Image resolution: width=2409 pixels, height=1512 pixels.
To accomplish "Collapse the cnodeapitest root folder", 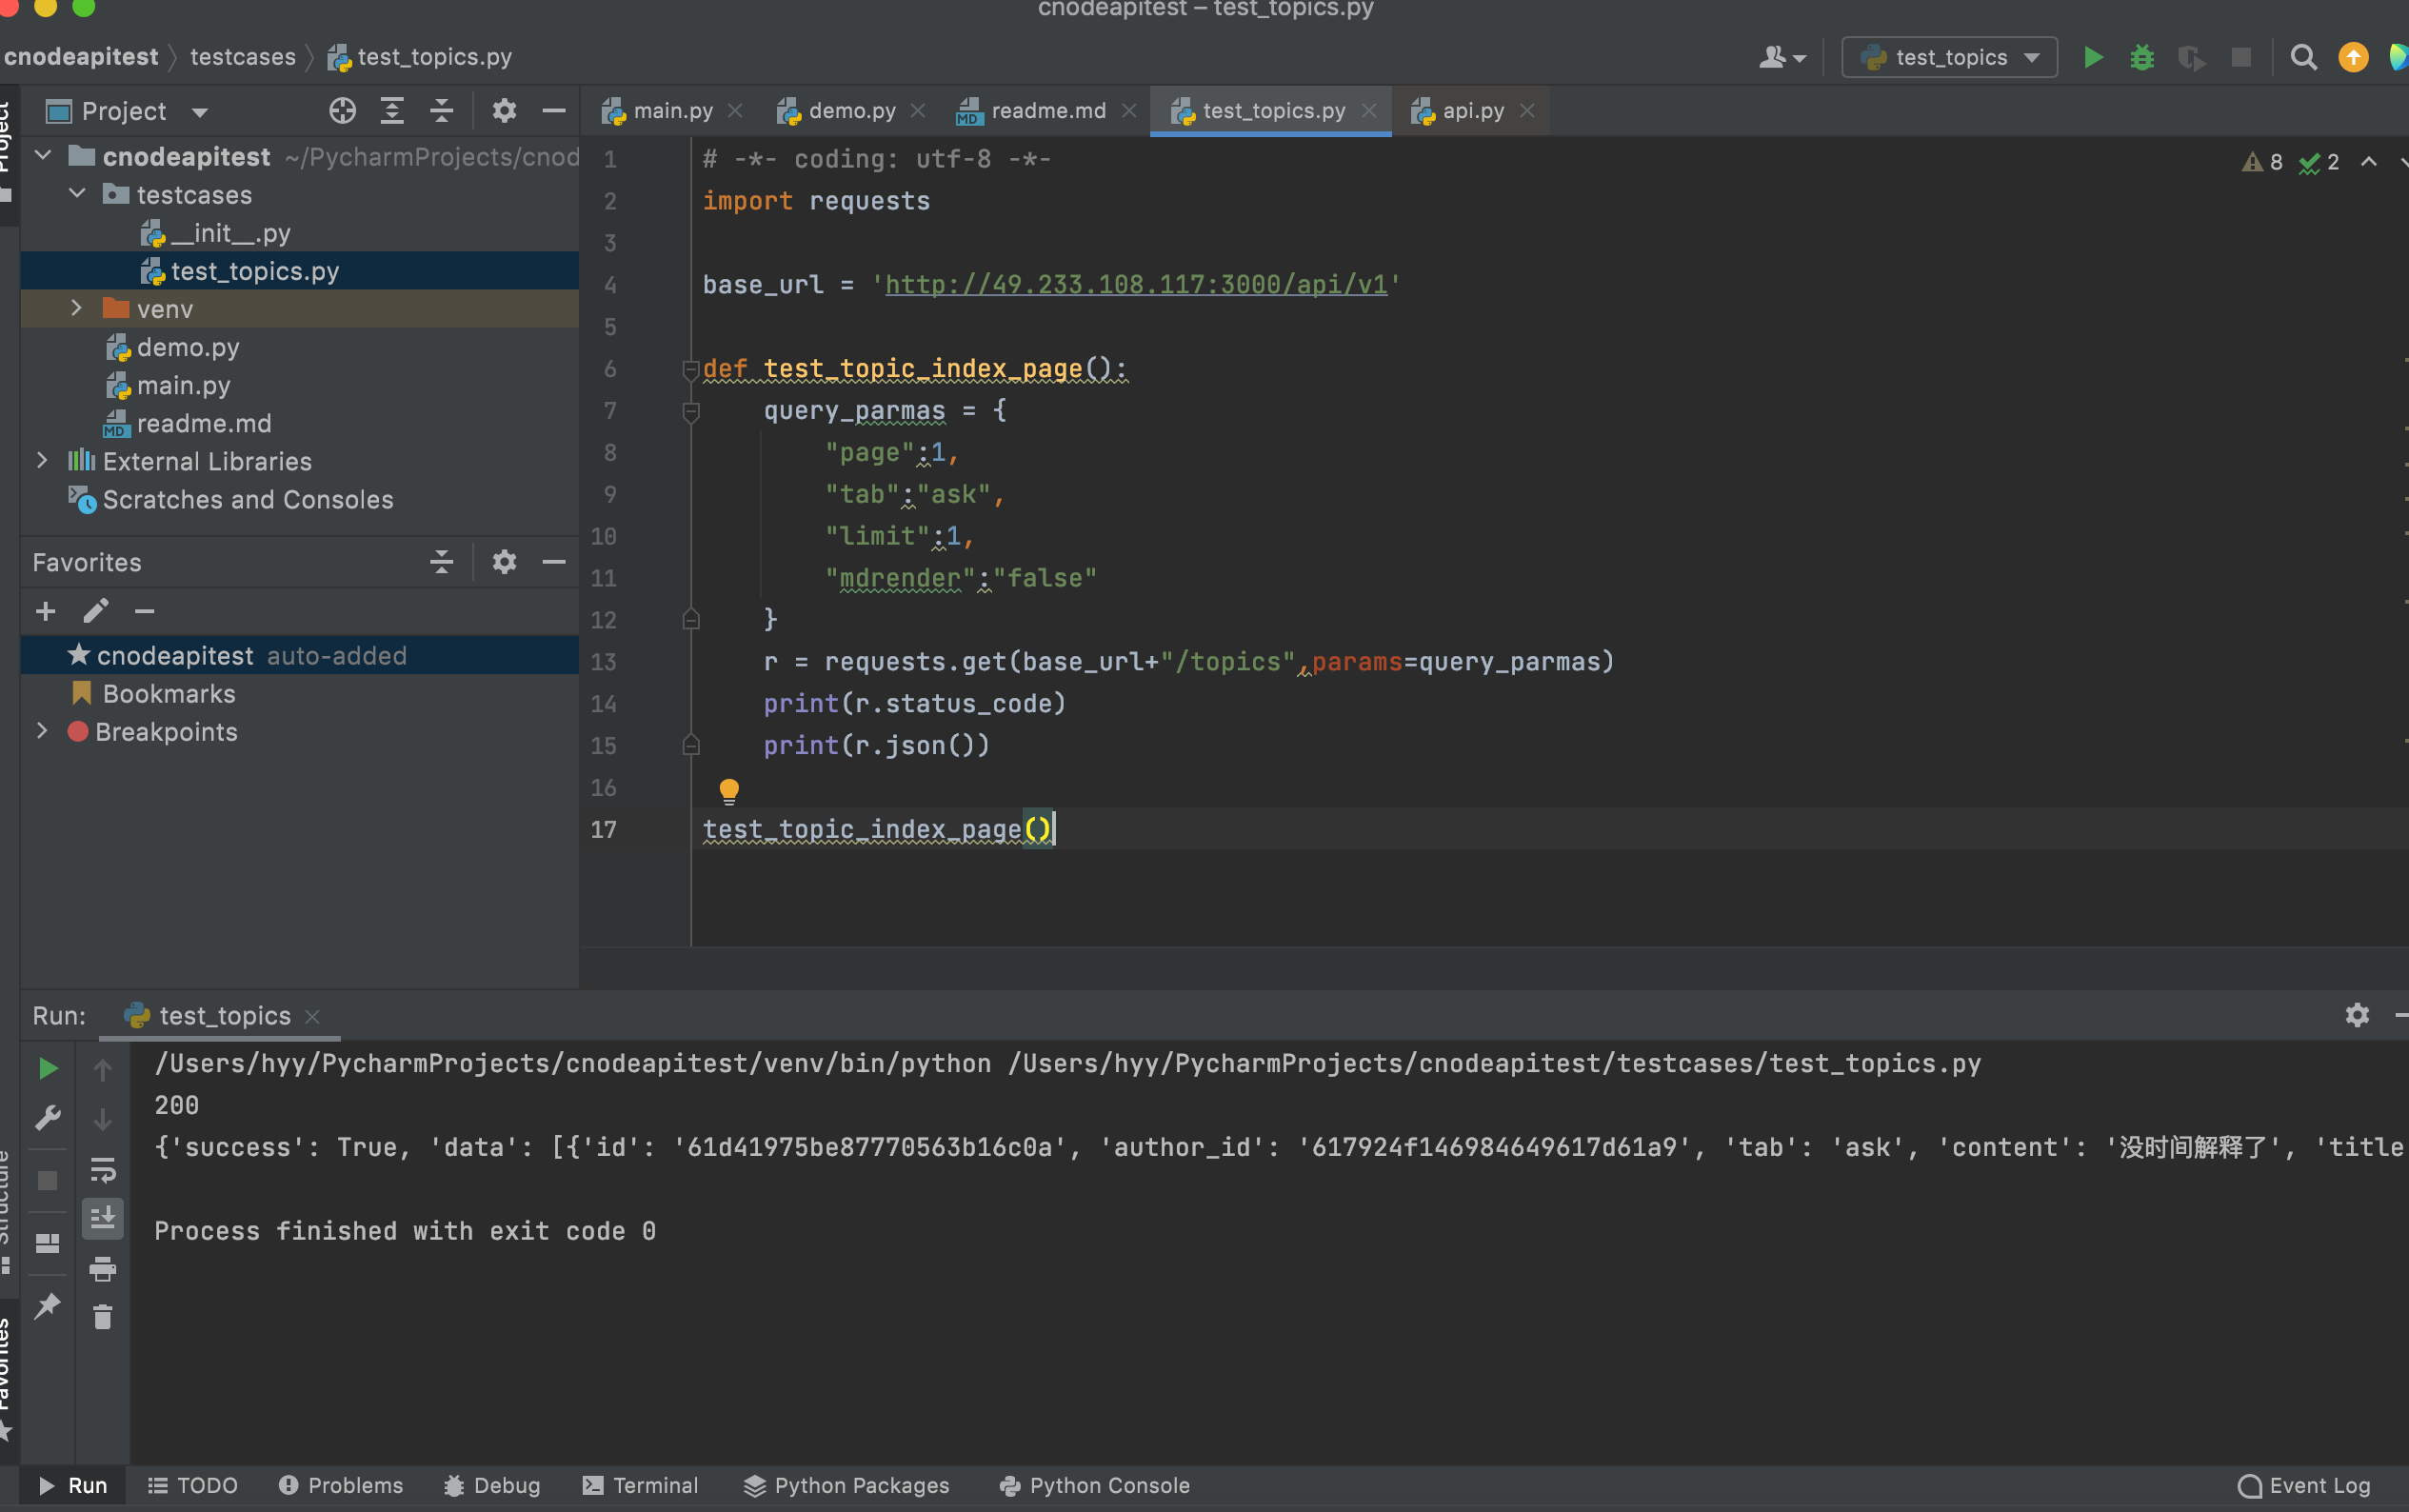I will (43, 156).
